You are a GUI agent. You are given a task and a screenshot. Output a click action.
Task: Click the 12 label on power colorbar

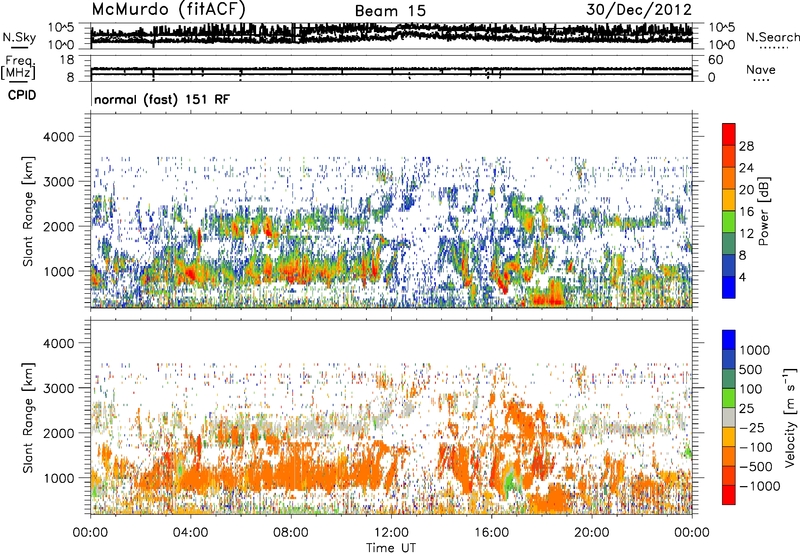[x=746, y=234]
